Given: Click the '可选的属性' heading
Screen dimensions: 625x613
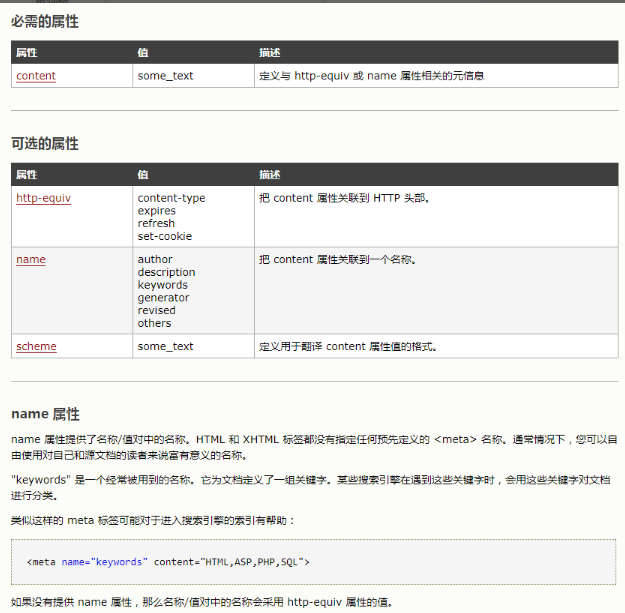Looking at the screenshot, I should tap(45, 143).
